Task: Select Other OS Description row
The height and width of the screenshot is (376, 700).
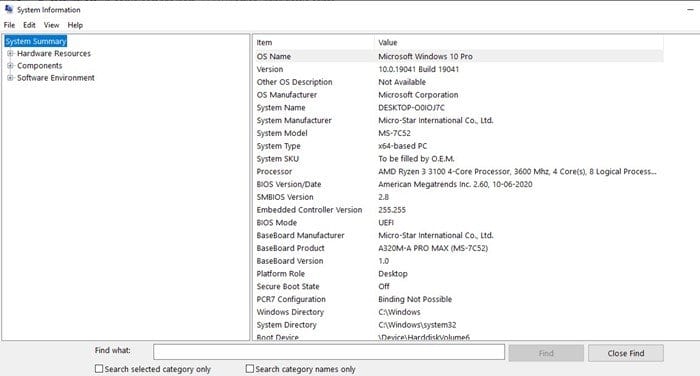Action: (458, 82)
